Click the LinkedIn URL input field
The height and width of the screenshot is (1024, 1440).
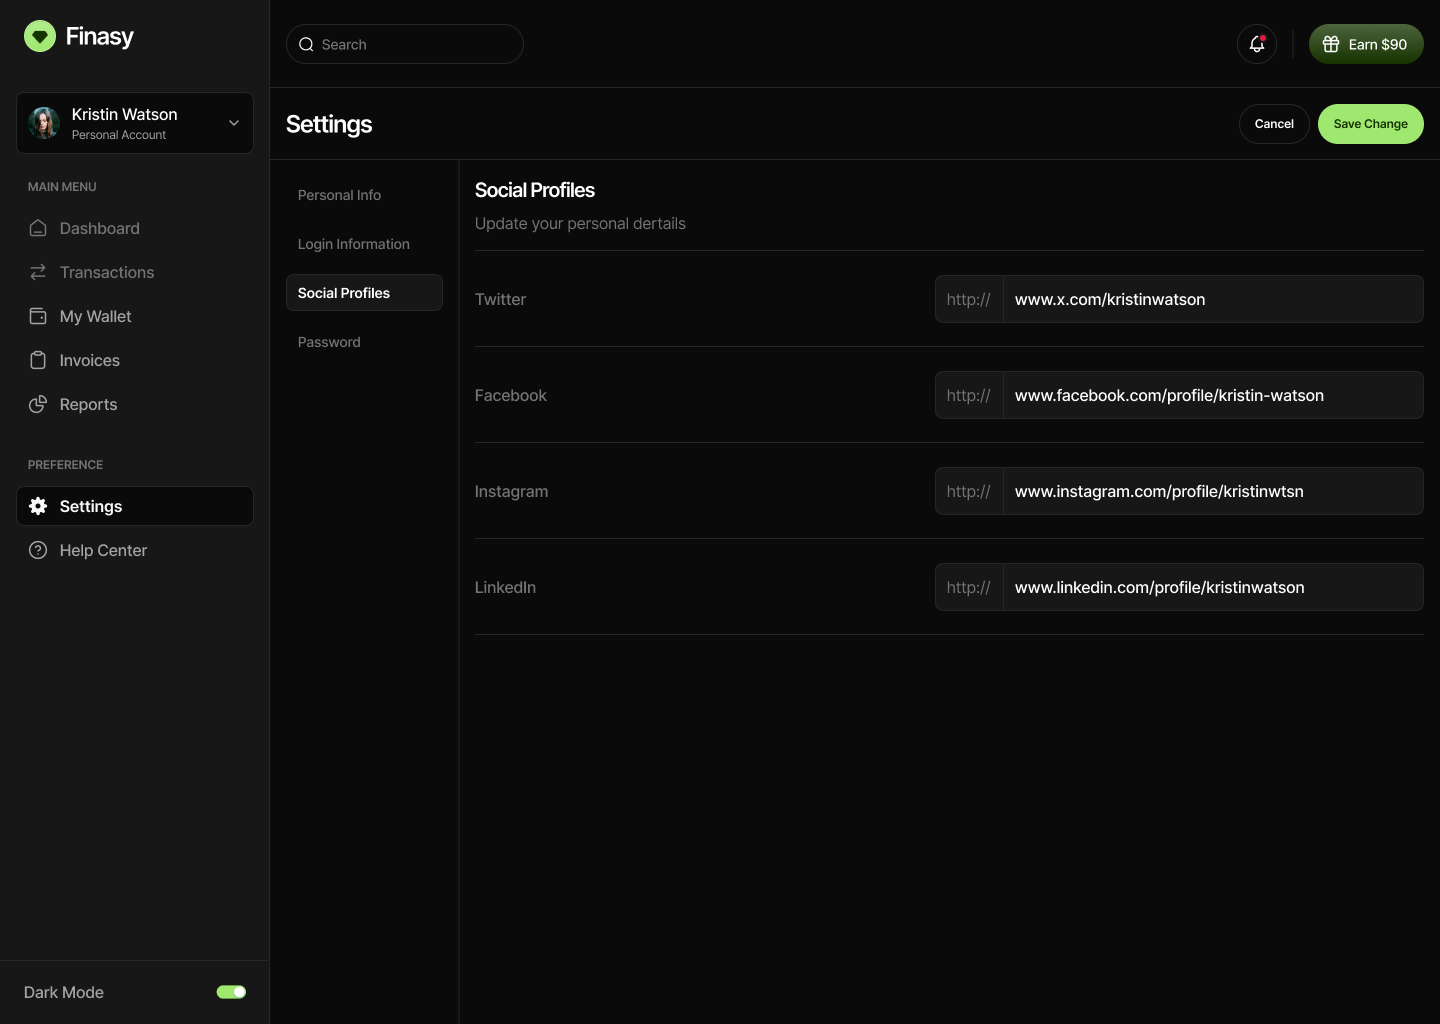tap(1213, 587)
